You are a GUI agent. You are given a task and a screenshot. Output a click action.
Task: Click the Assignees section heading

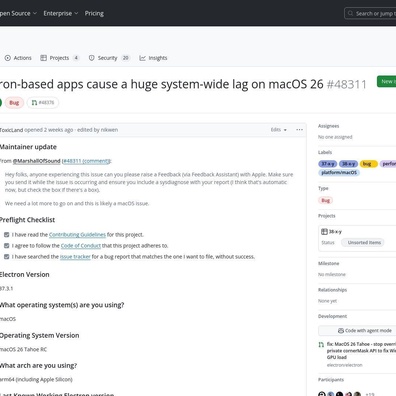pyautogui.click(x=328, y=126)
